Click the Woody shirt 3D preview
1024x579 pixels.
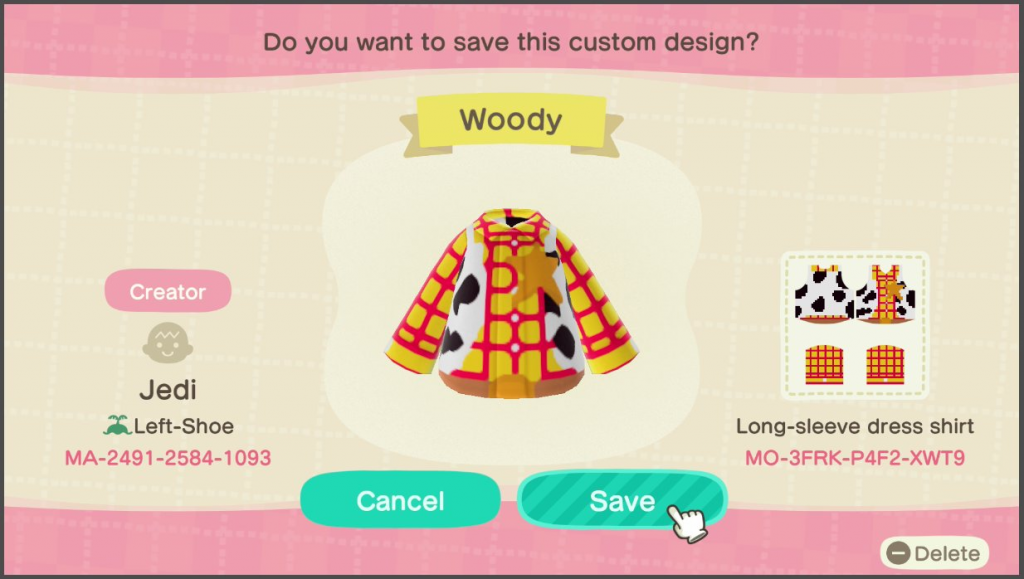pos(511,304)
